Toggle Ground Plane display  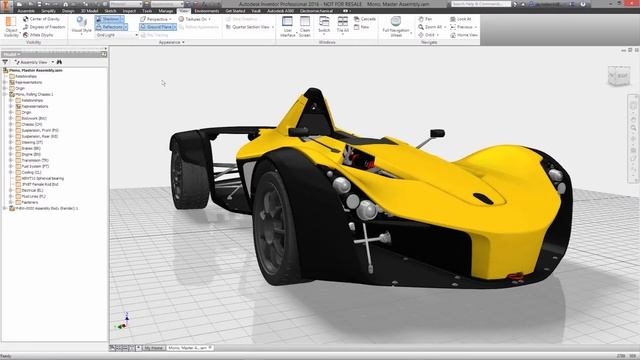pyautogui.click(x=156, y=27)
